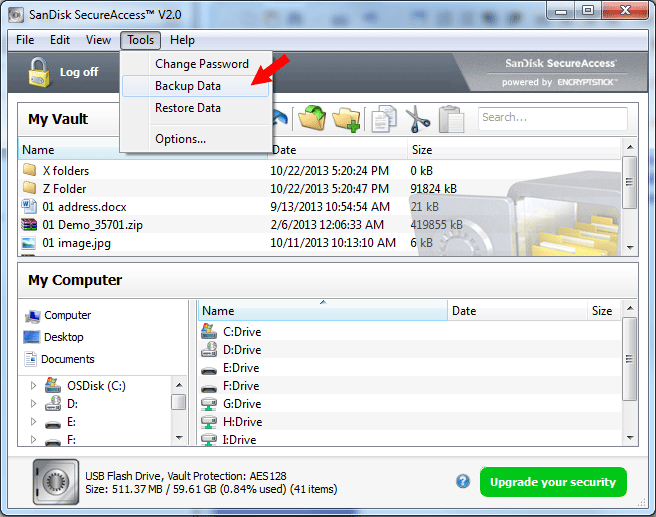Select the 01 address.docx file name
656x517 pixels.
84,207
